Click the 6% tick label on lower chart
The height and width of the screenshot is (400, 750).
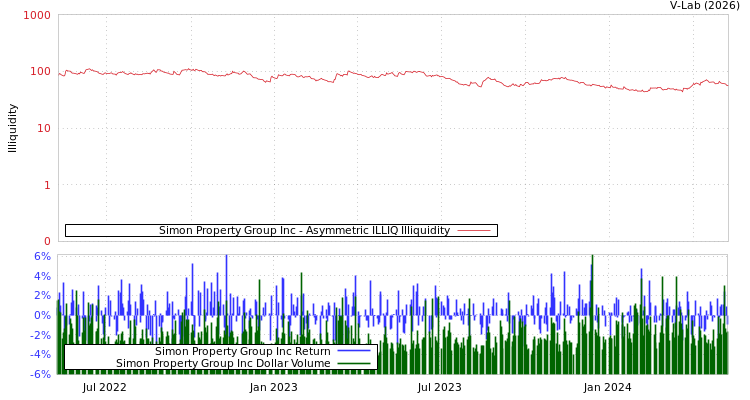tap(42, 256)
